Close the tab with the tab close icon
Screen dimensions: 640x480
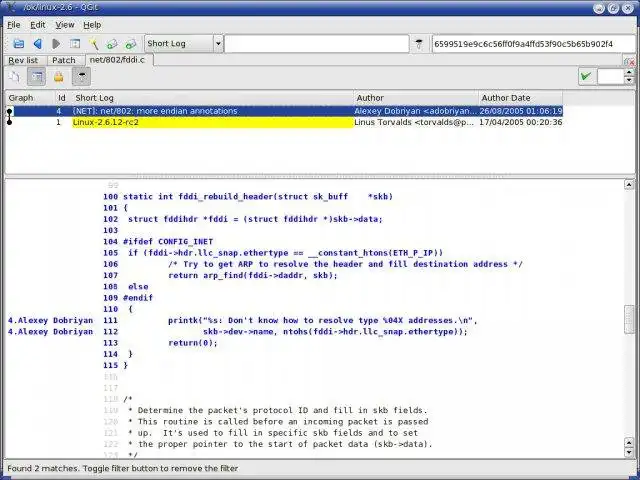(x=629, y=62)
